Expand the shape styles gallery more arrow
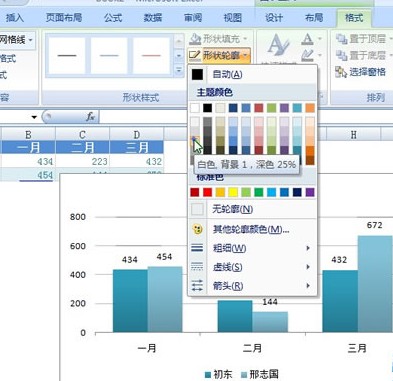The image size is (393, 381). click(x=179, y=70)
